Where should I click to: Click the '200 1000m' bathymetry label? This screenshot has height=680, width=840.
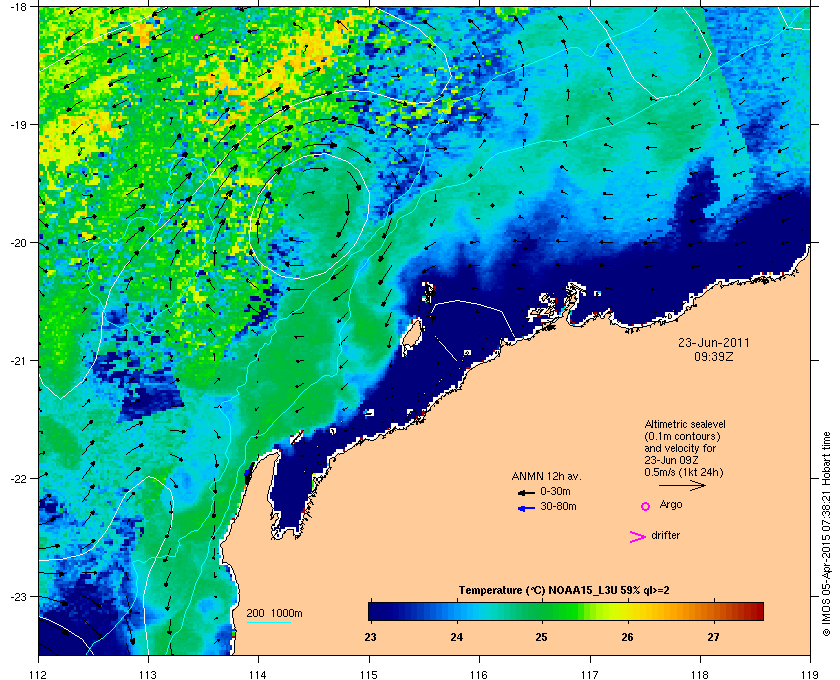(274, 614)
